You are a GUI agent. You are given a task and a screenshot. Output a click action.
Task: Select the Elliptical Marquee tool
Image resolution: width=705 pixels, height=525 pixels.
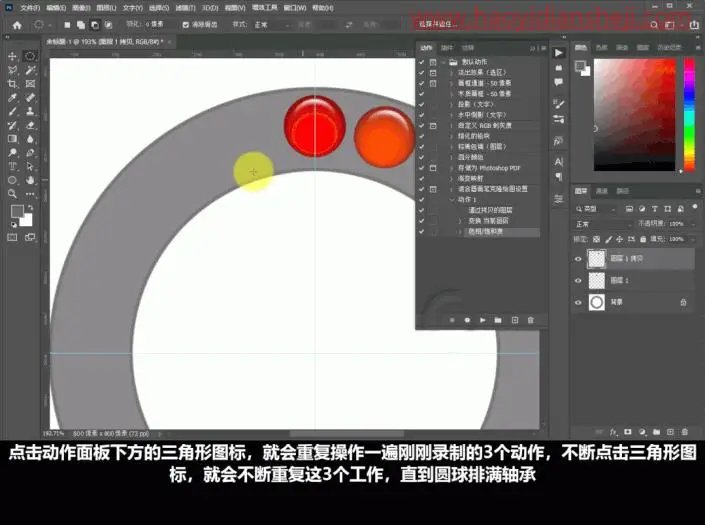[x=30, y=56]
